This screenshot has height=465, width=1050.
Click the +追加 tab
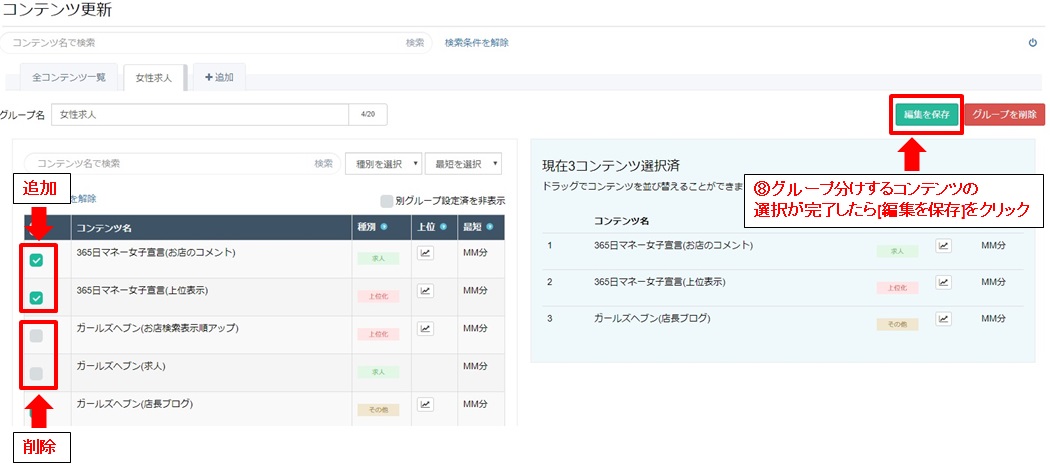pos(219,78)
